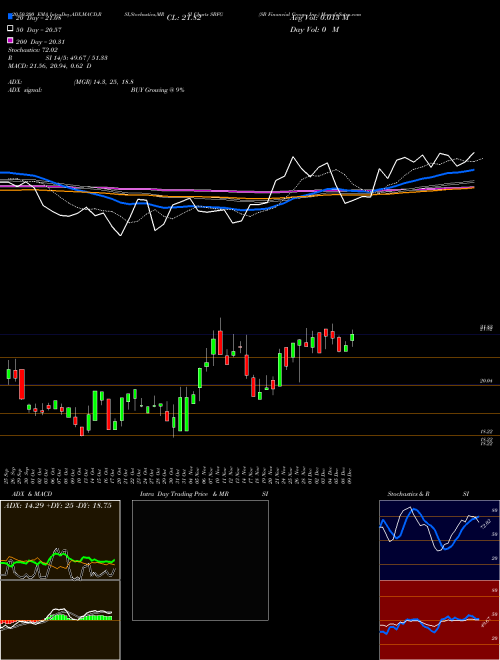The image size is (500, 660).
Task: Click the ADX: 14.29 +DY: 25 -DY: 18.75 header
Action: pyautogui.click(x=58, y=506)
